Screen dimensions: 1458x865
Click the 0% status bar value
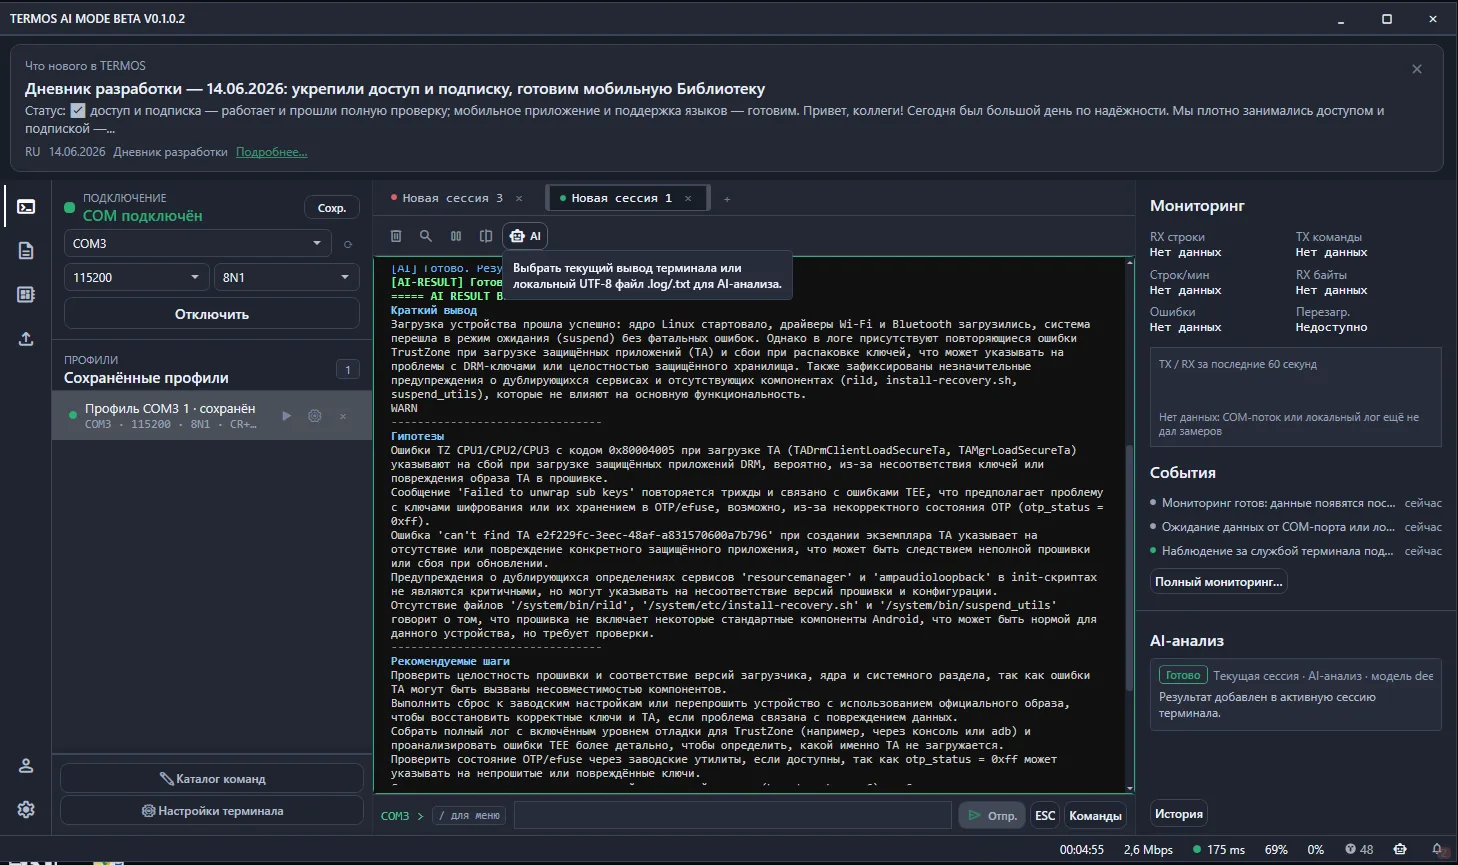pos(1316,850)
